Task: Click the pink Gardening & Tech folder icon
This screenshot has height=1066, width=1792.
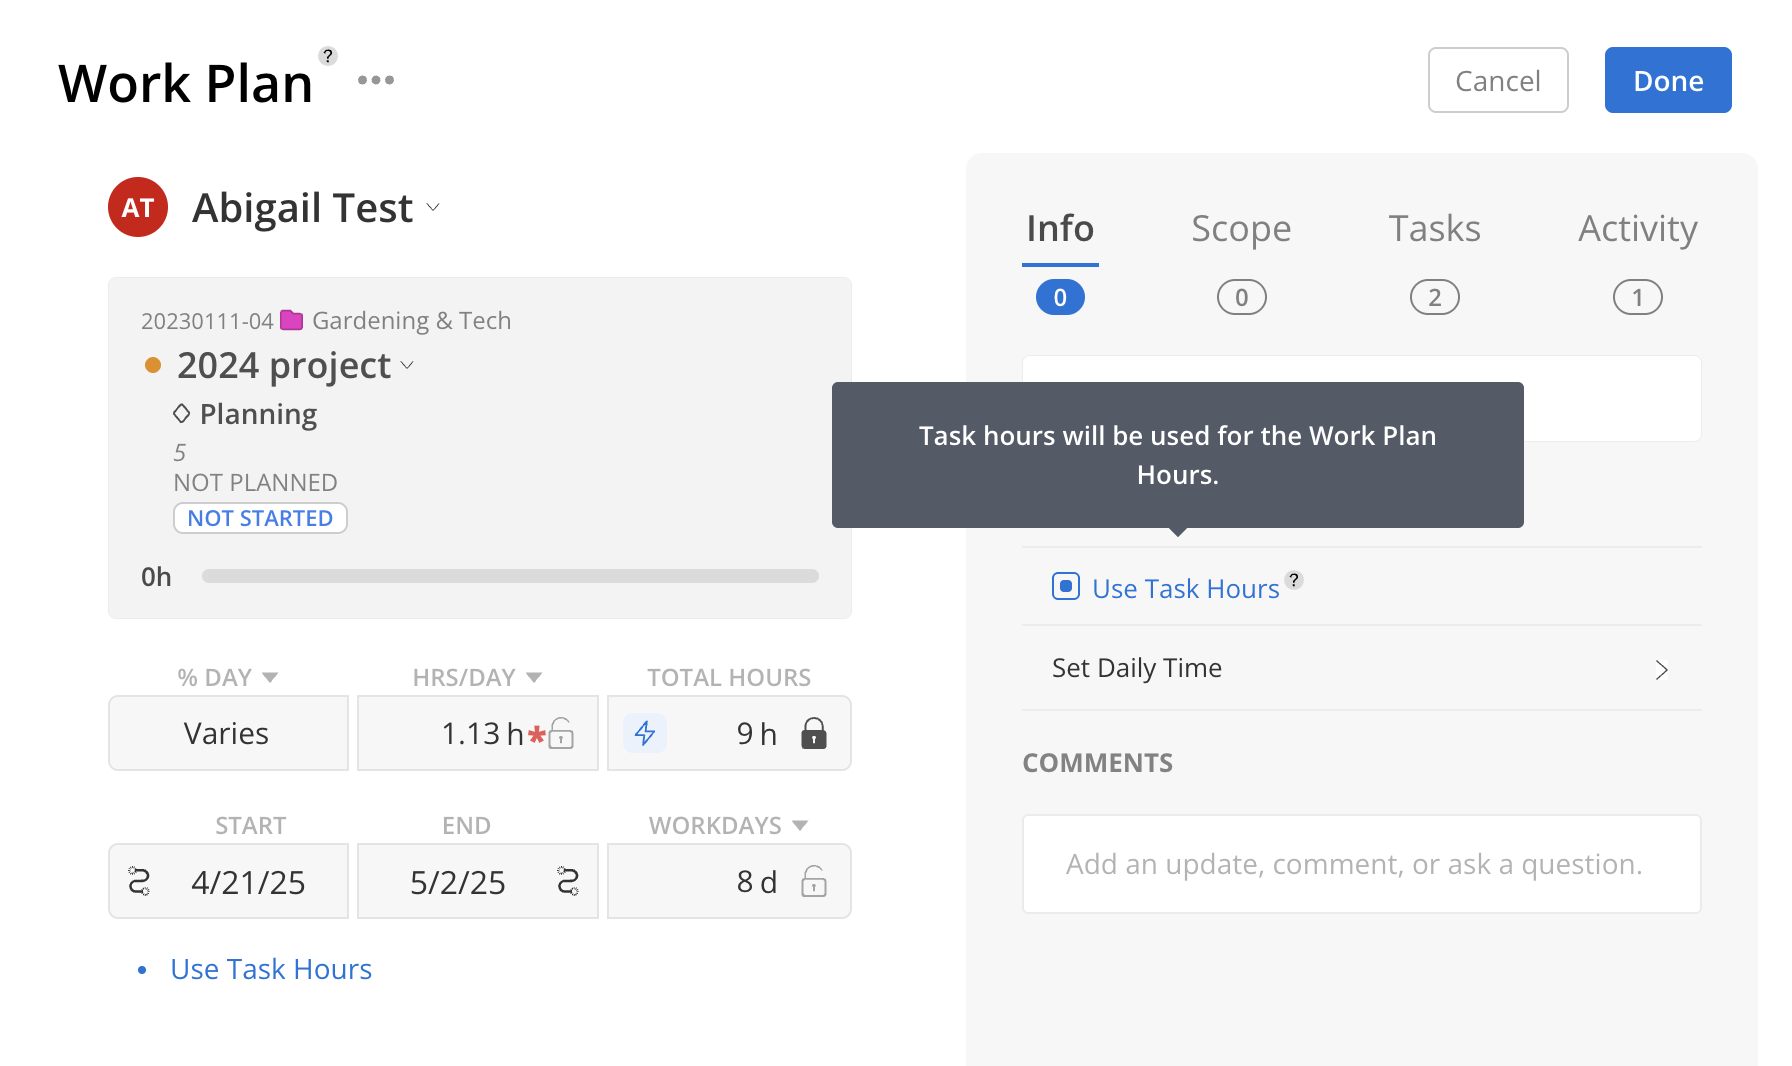Action: point(292,320)
